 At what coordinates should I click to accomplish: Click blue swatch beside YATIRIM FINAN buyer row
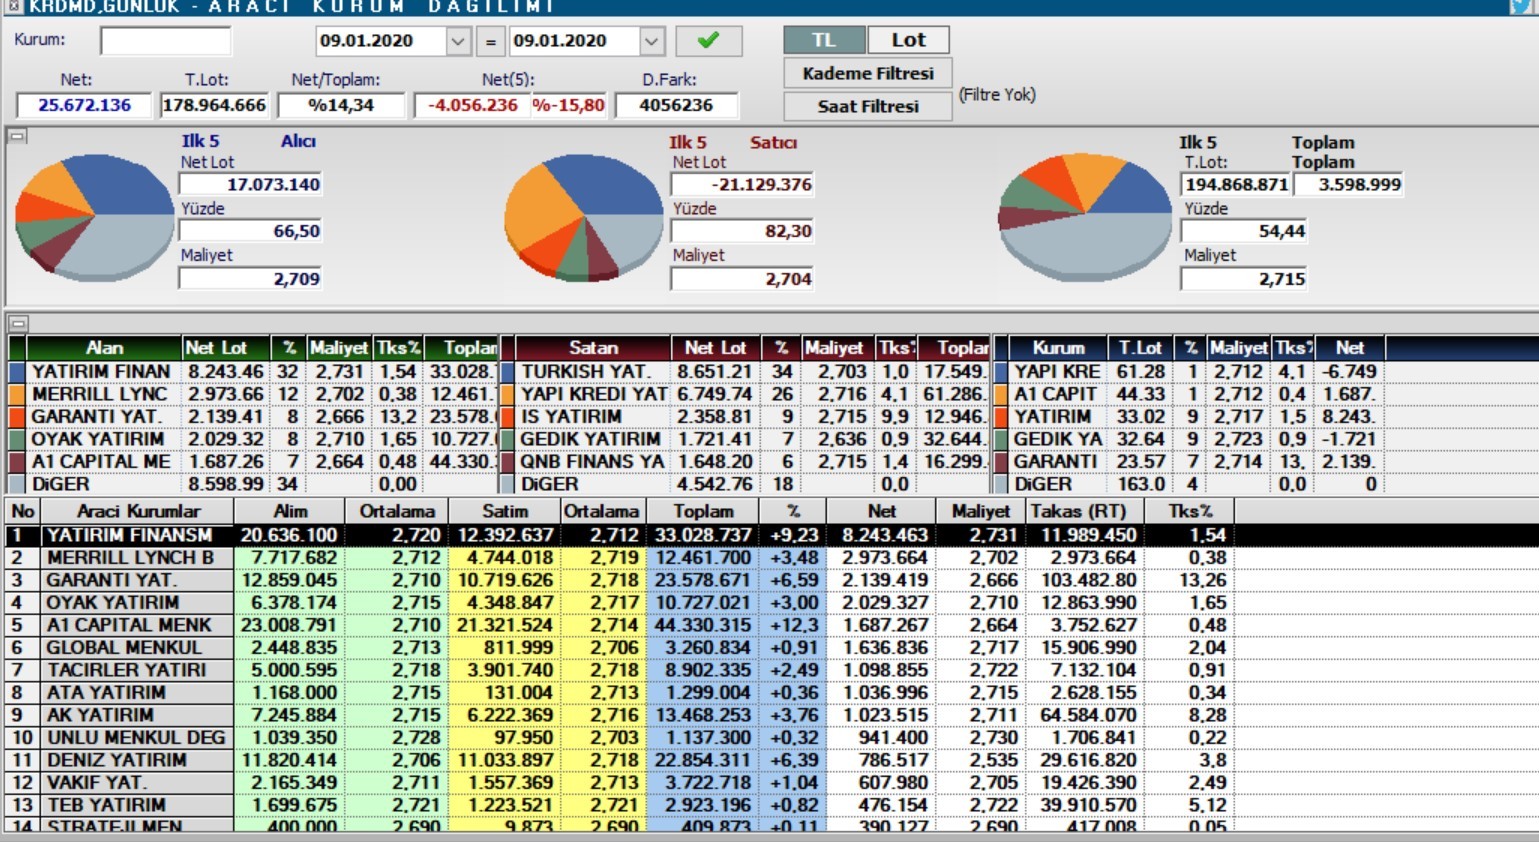click(x=16, y=371)
